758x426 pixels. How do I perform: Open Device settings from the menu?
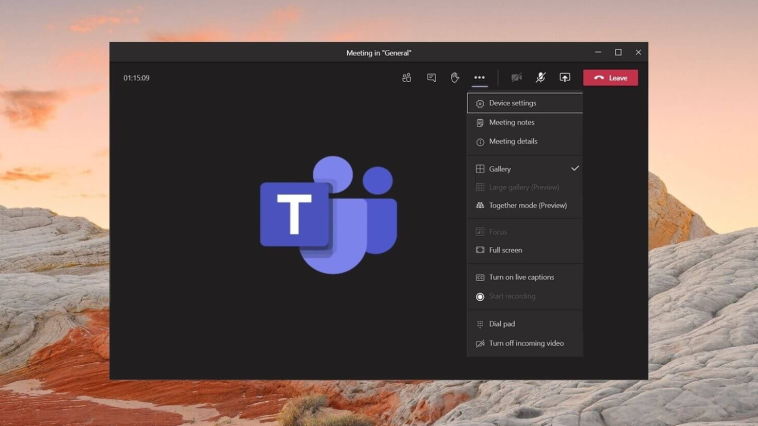pyautogui.click(x=525, y=103)
